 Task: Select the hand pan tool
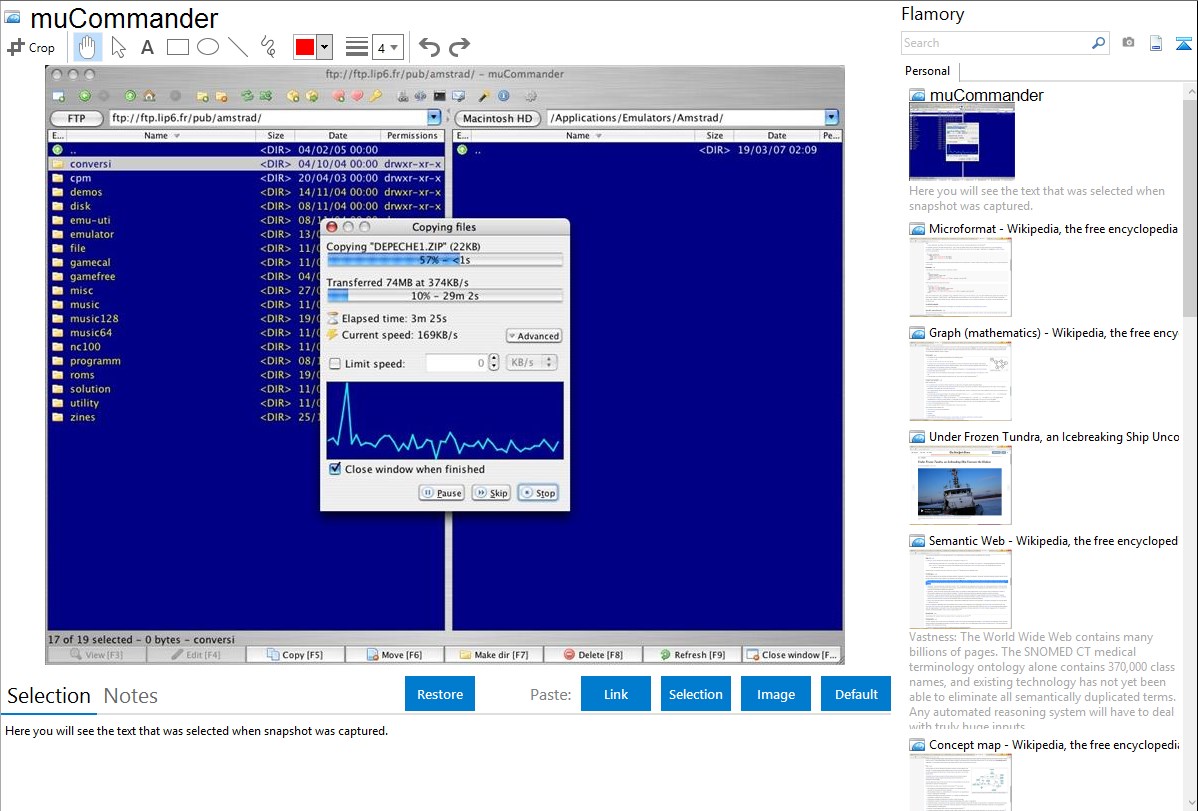pyautogui.click(x=87, y=47)
